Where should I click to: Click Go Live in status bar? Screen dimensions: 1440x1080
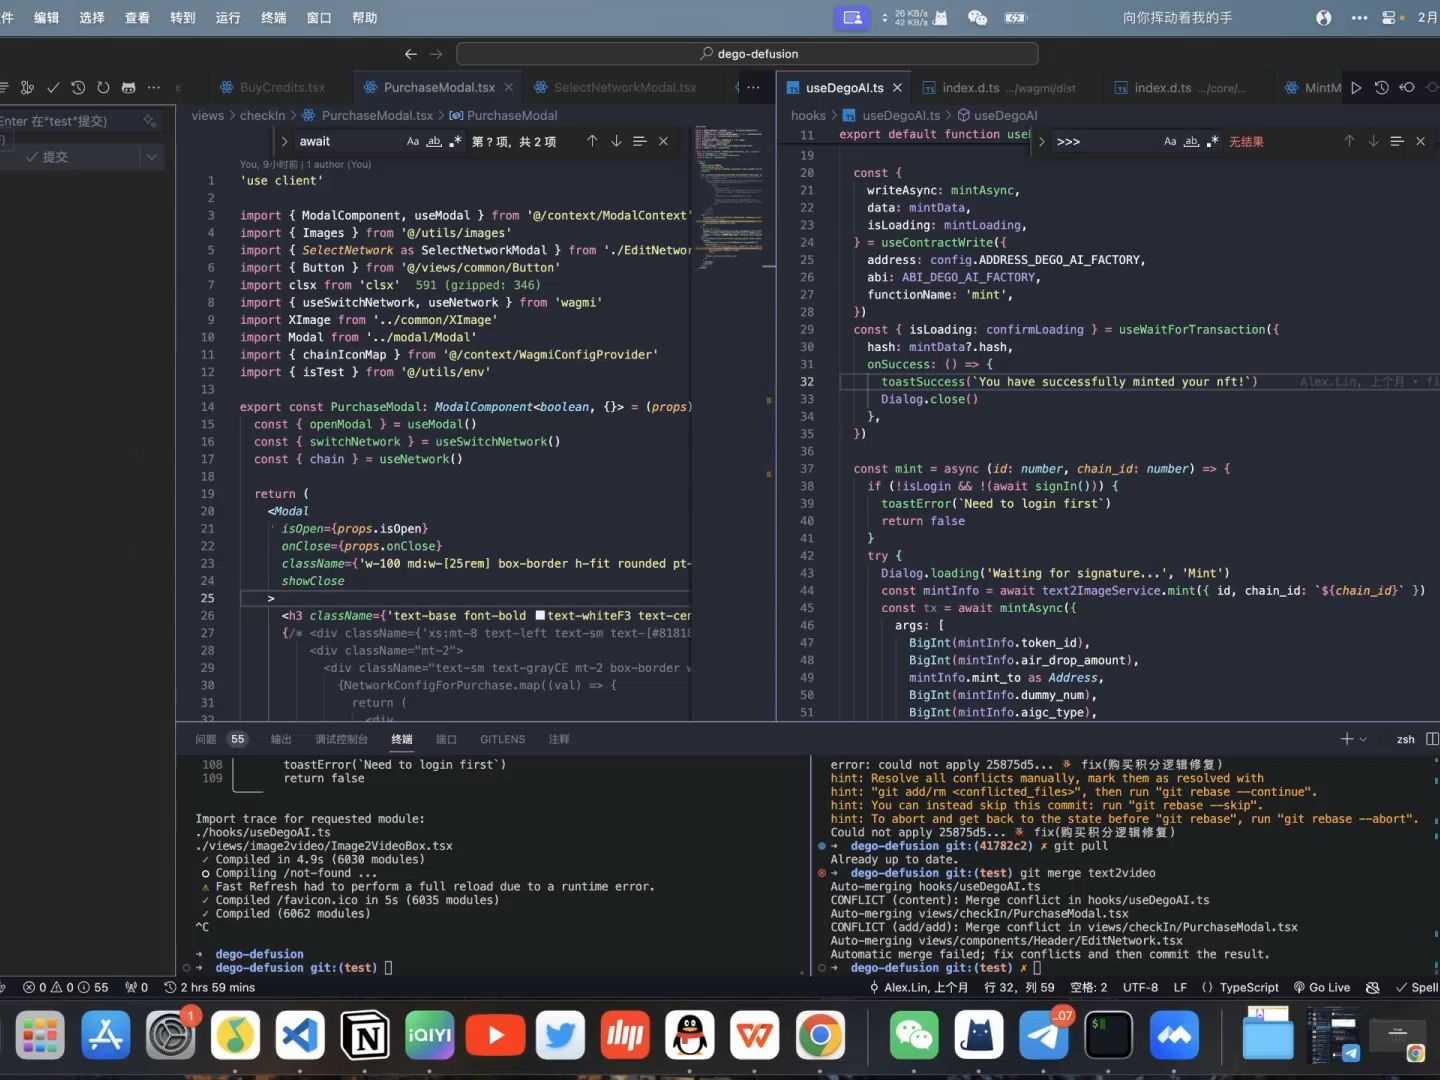1322,987
